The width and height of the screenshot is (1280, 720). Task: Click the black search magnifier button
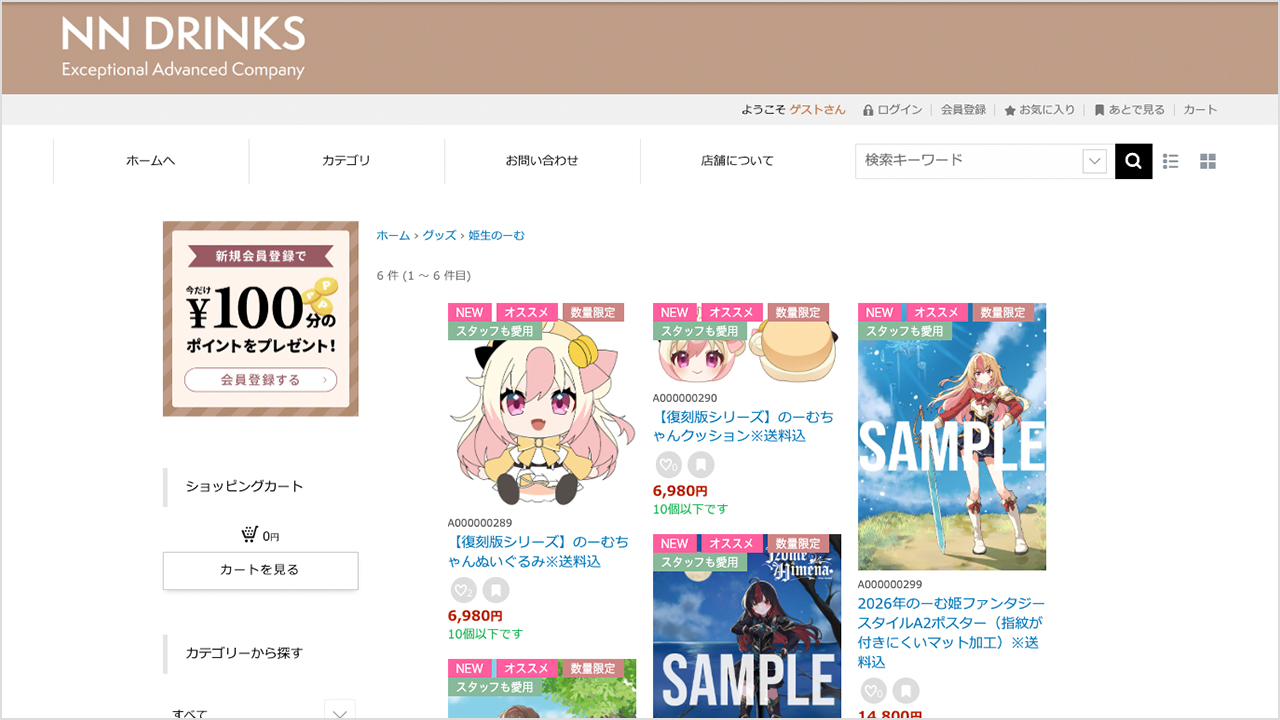tap(1133, 161)
